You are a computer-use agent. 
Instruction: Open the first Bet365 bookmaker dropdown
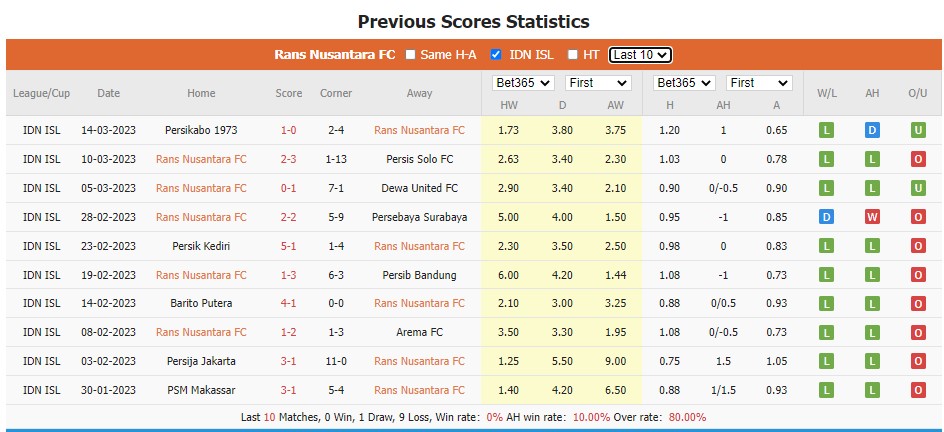pyautogui.click(x=522, y=83)
